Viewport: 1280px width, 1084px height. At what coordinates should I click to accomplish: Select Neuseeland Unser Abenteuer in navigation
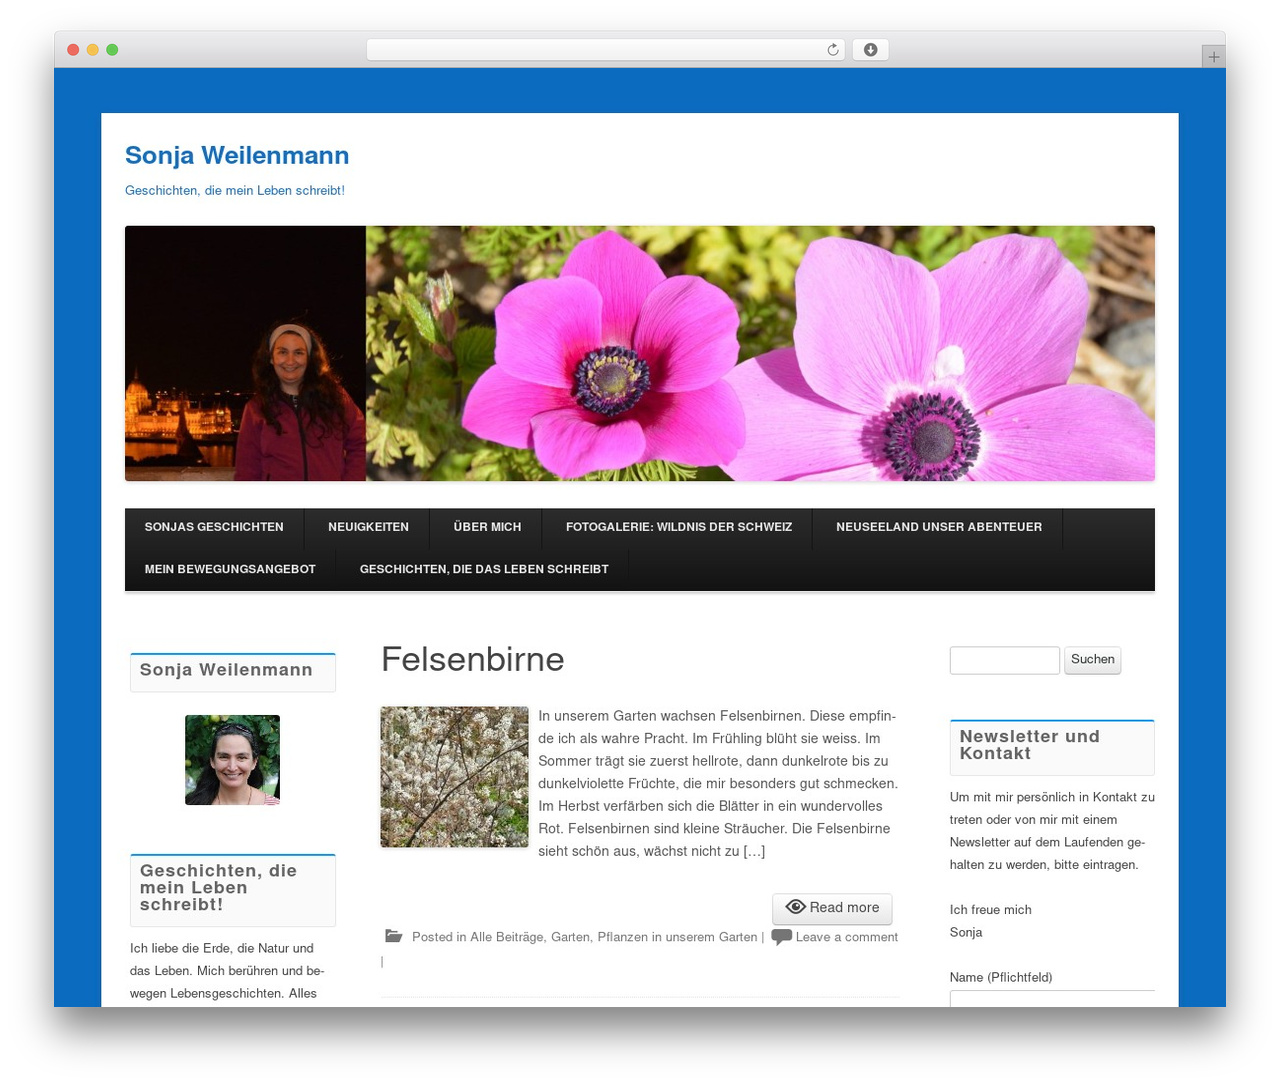tap(939, 527)
